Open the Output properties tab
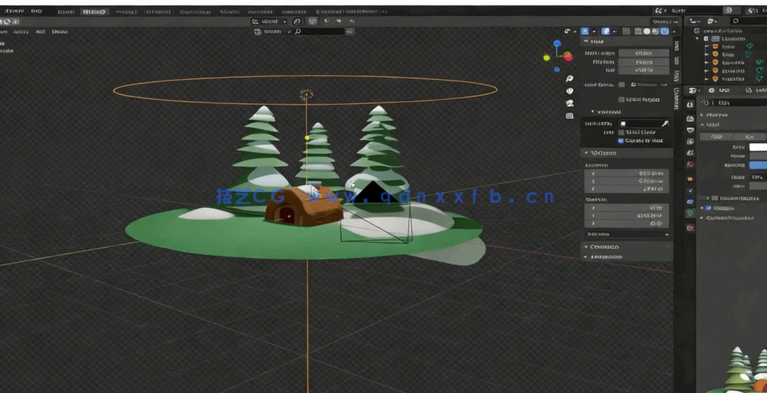 tap(690, 130)
